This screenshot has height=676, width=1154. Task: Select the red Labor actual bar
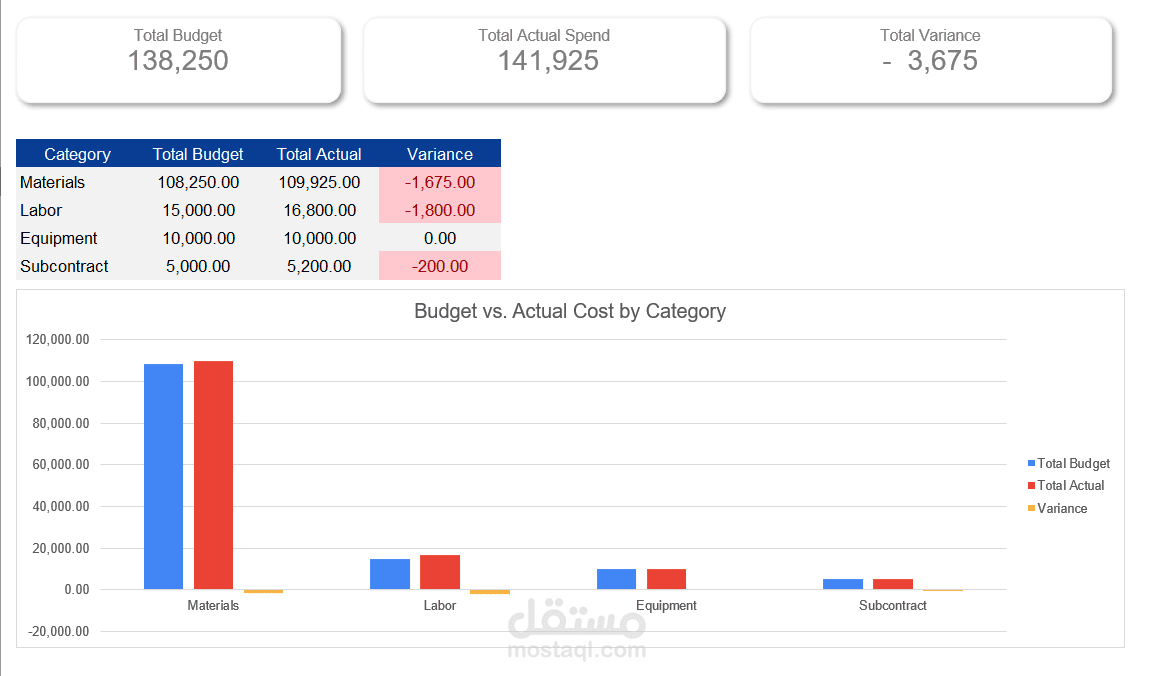coord(440,572)
